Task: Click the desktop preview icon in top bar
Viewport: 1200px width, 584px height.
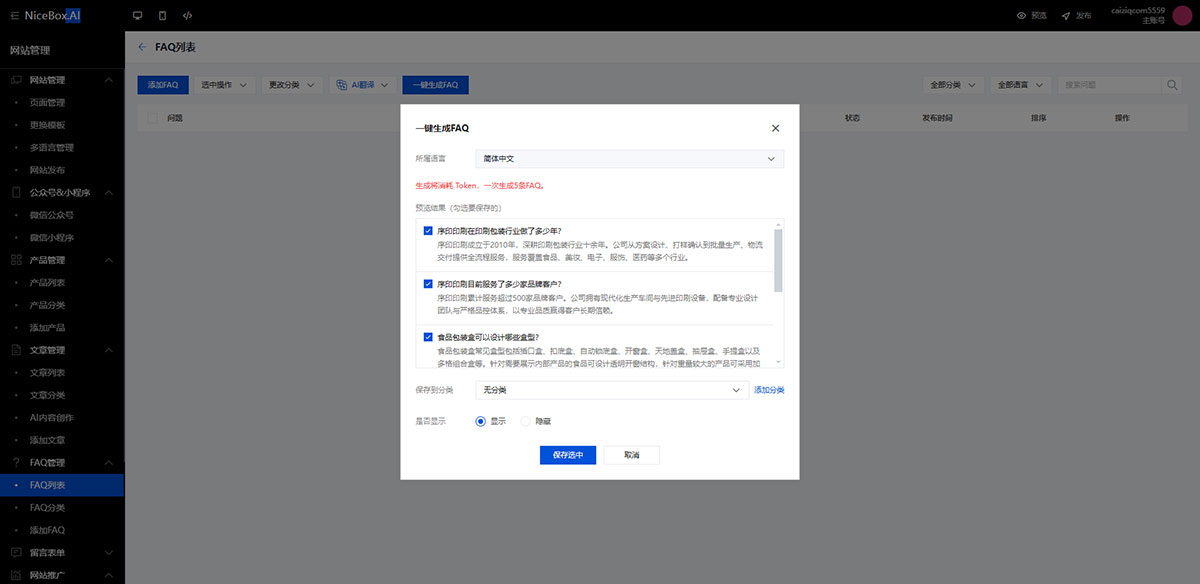Action: pos(137,16)
